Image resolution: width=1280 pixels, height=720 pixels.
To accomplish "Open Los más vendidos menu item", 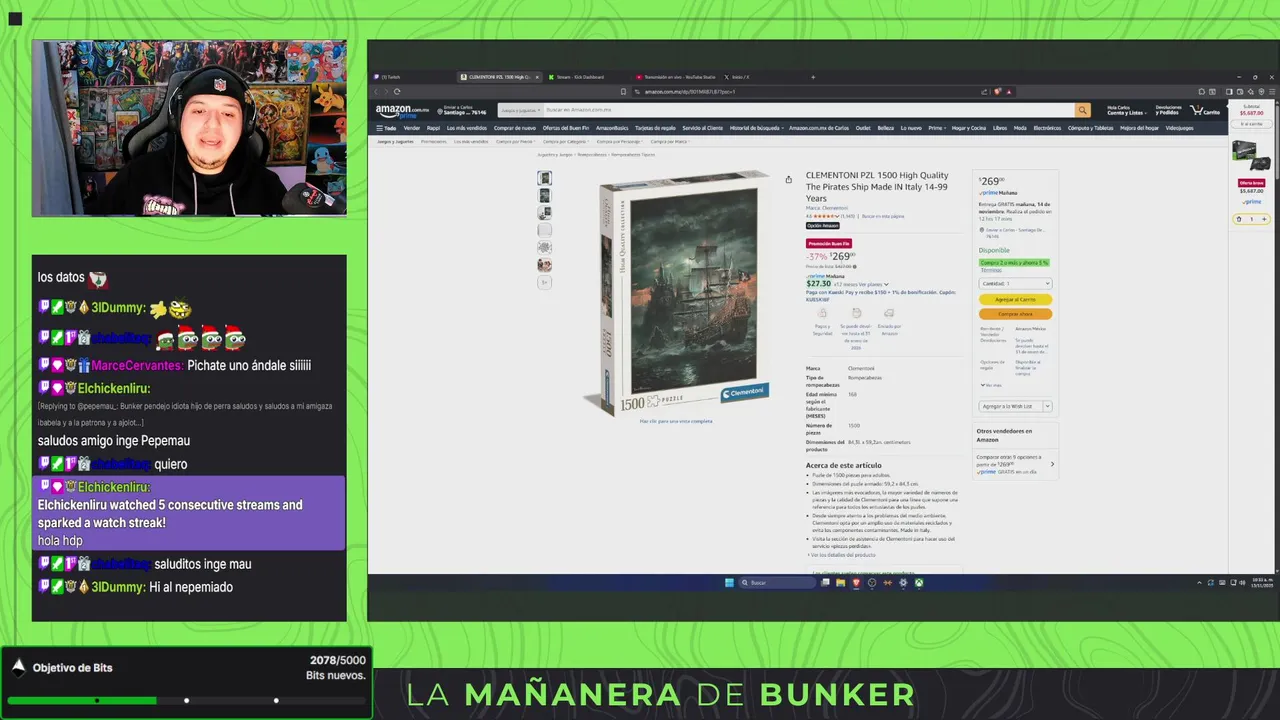I will pyautogui.click(x=467, y=128).
